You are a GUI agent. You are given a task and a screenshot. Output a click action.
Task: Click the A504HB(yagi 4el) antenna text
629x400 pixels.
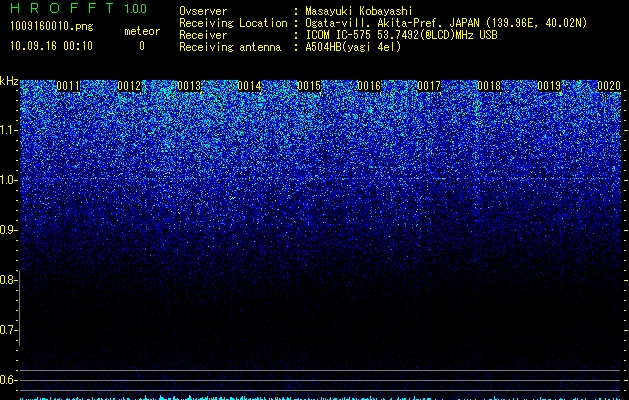click(x=353, y=47)
